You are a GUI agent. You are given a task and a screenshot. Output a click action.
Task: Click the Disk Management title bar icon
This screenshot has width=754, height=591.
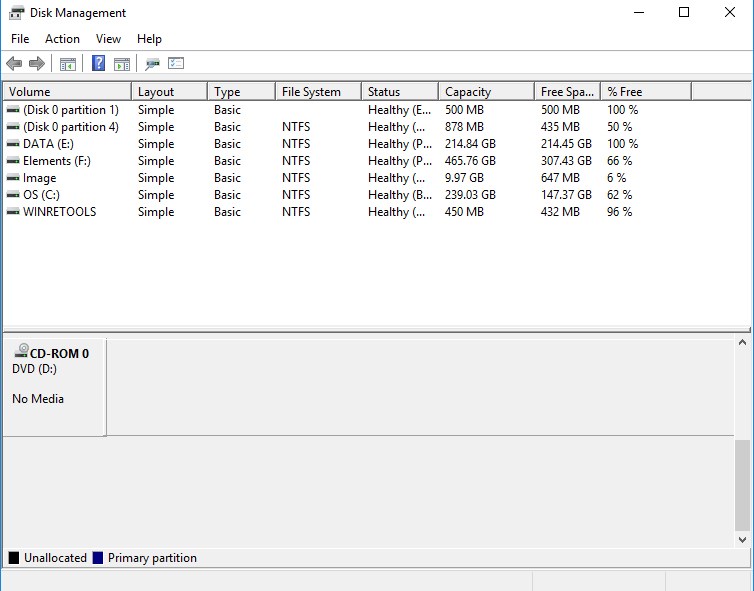[16, 13]
